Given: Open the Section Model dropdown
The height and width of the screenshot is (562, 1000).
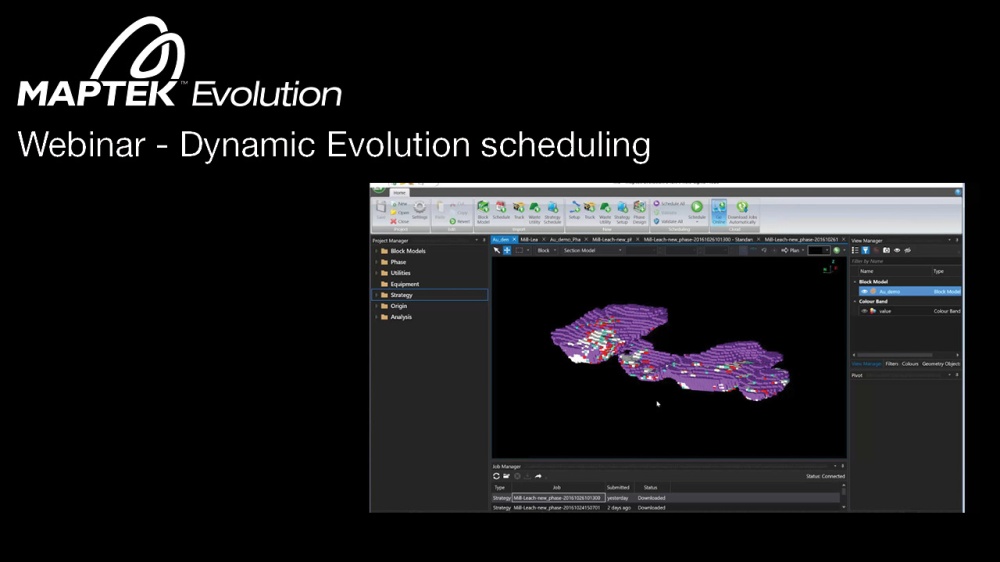Looking at the screenshot, I should coord(592,251).
